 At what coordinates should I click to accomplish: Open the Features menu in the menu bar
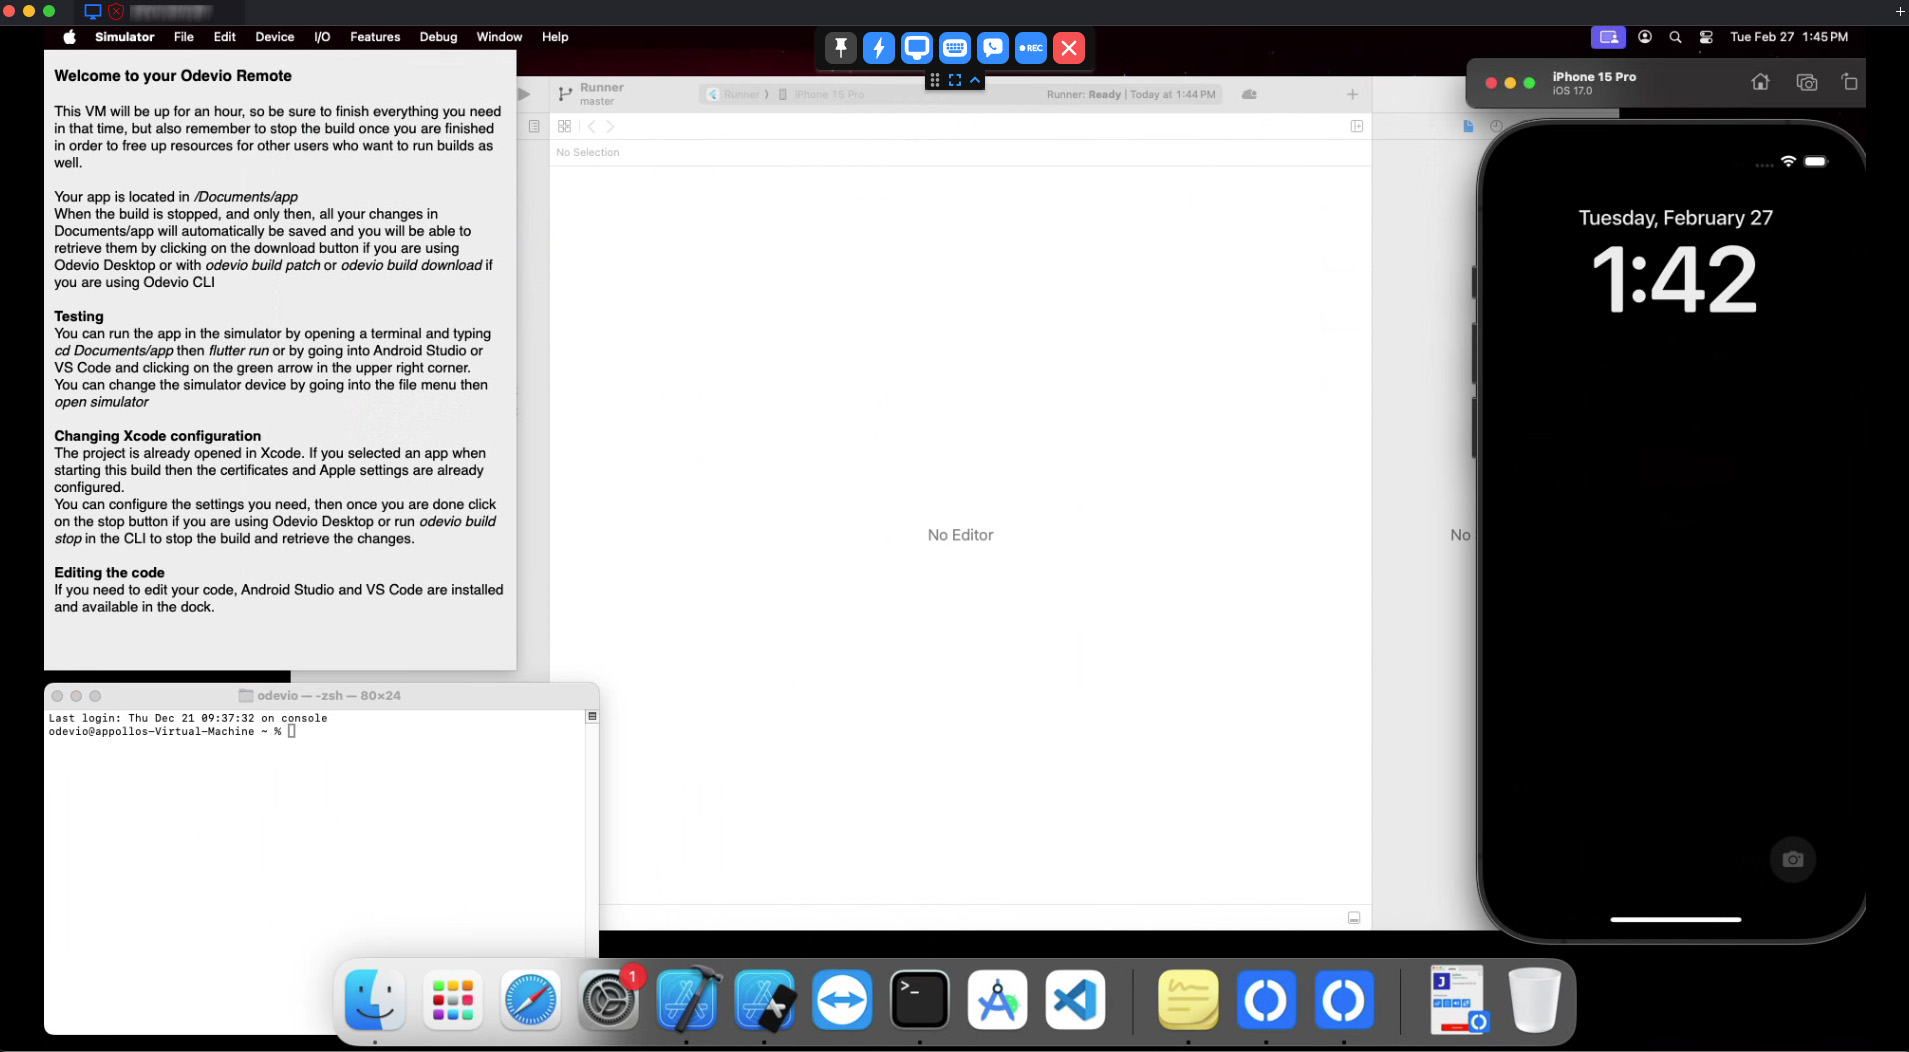tap(375, 37)
